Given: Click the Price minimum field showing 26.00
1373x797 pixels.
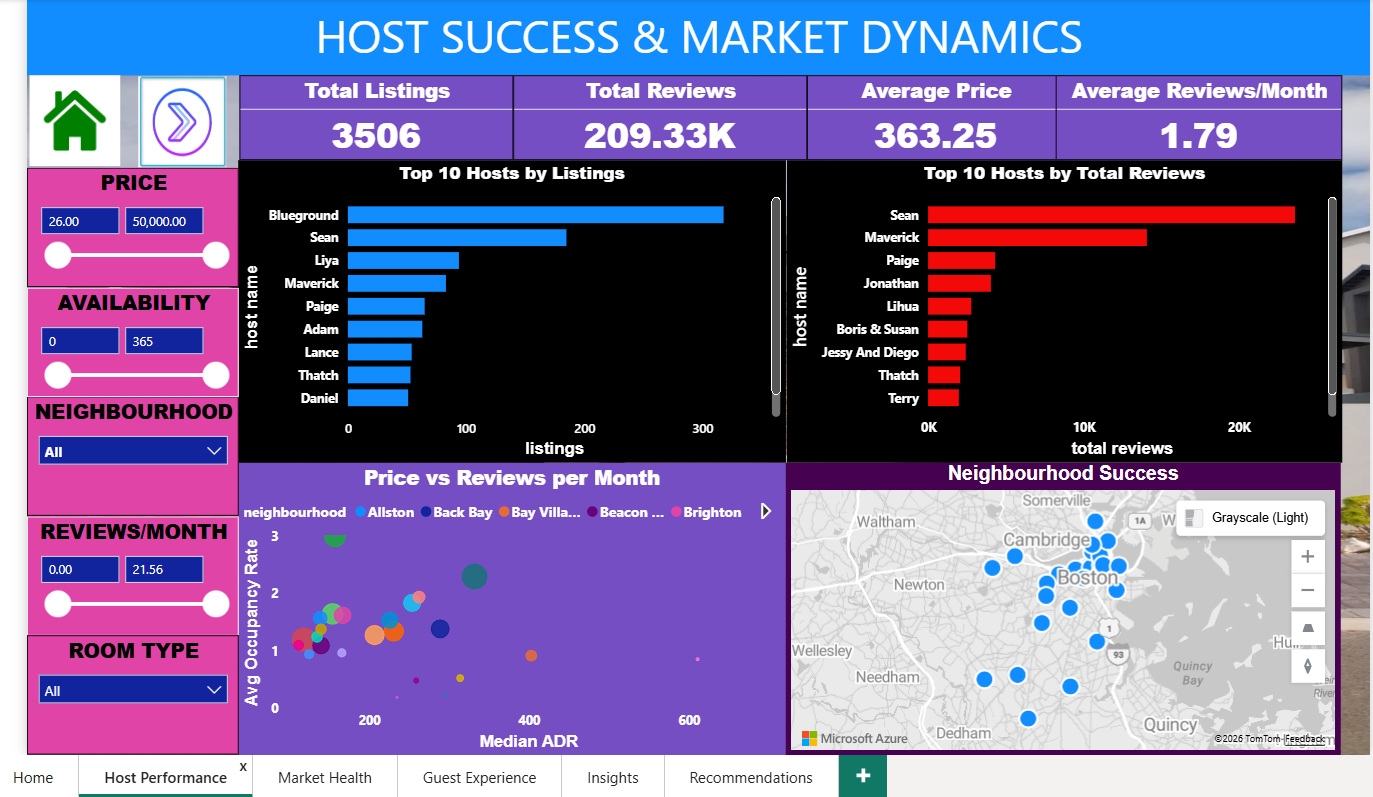Looking at the screenshot, I should tap(80, 221).
